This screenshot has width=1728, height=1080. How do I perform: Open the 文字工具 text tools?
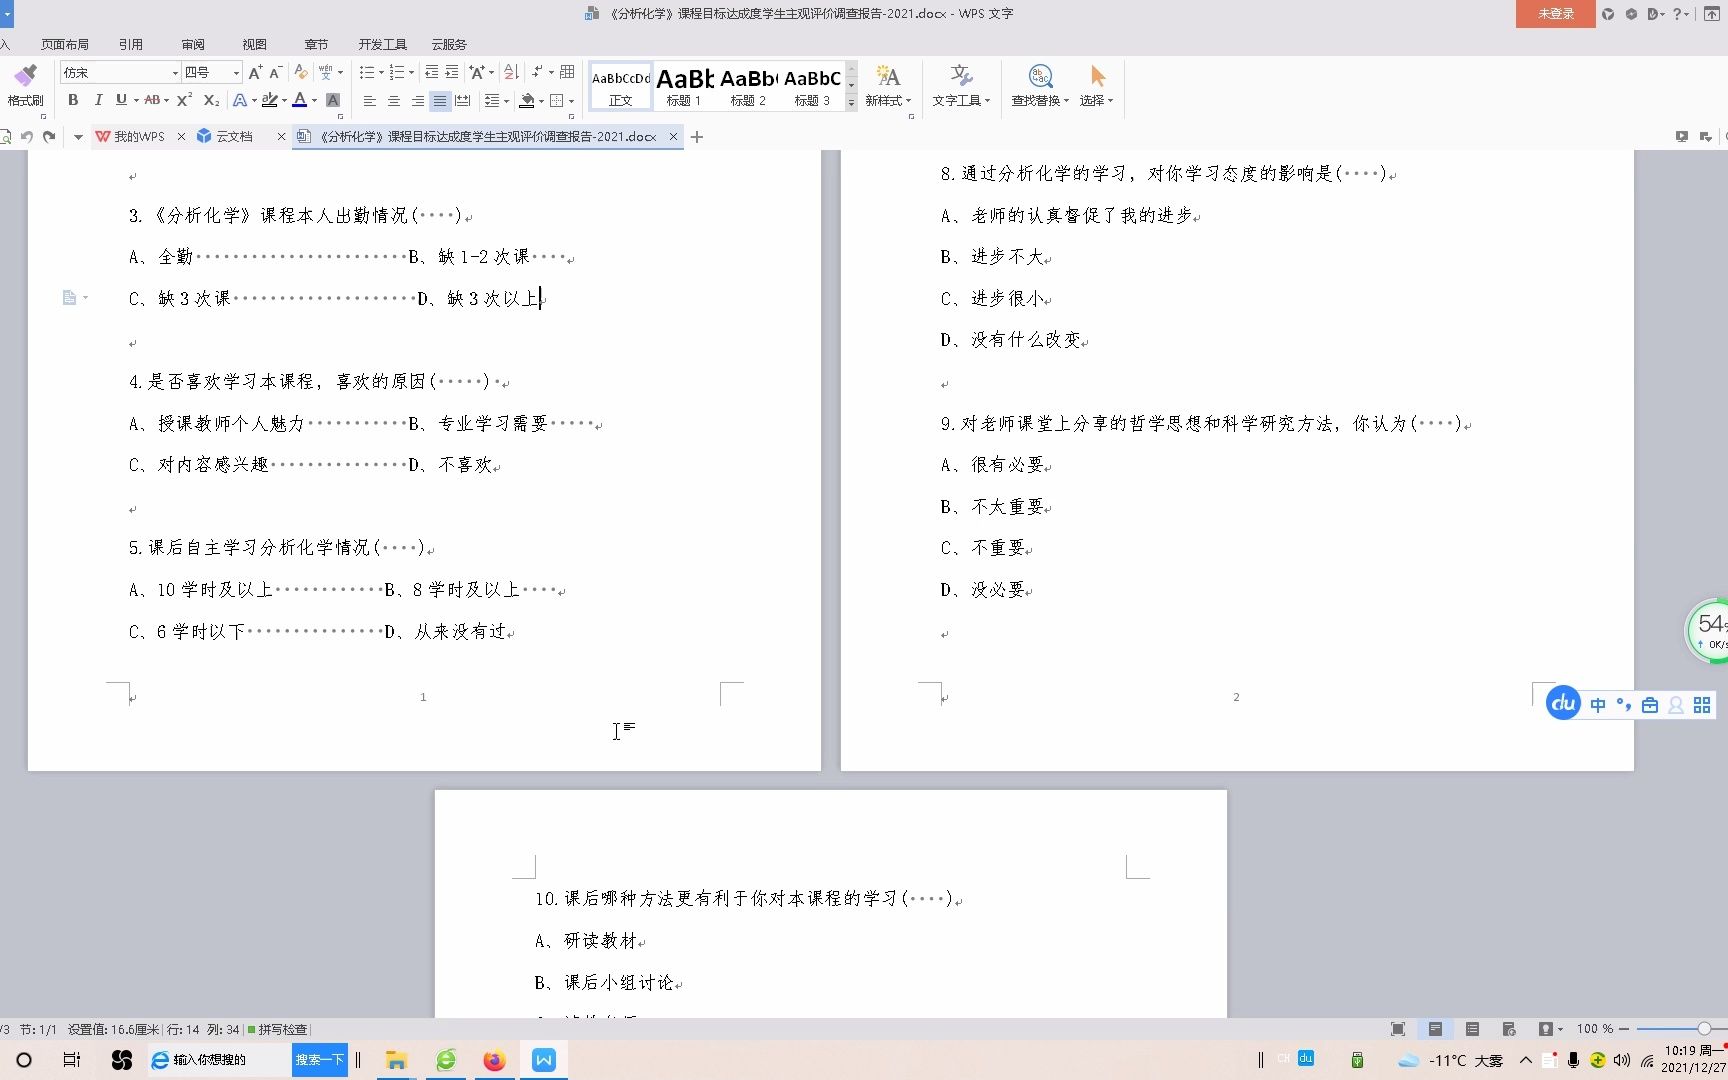957,87
